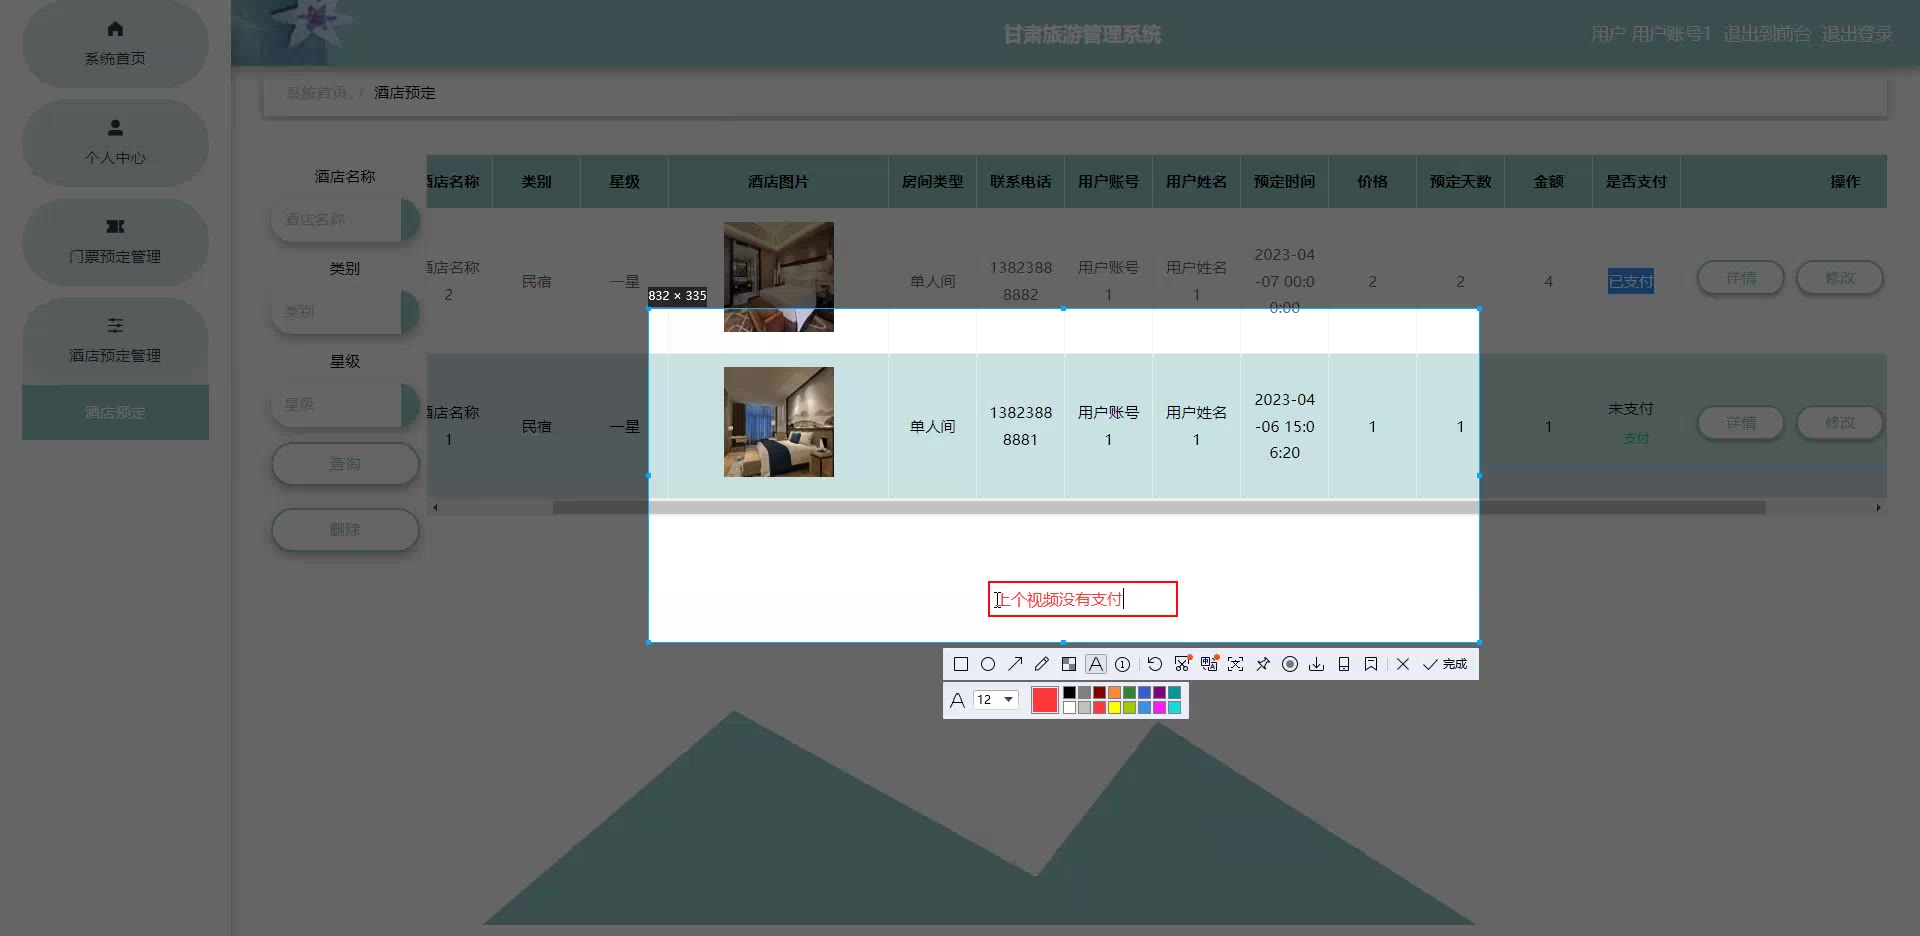Click 完成 to finish screenshot
Image resolution: width=1920 pixels, height=936 pixels.
pyautogui.click(x=1445, y=664)
